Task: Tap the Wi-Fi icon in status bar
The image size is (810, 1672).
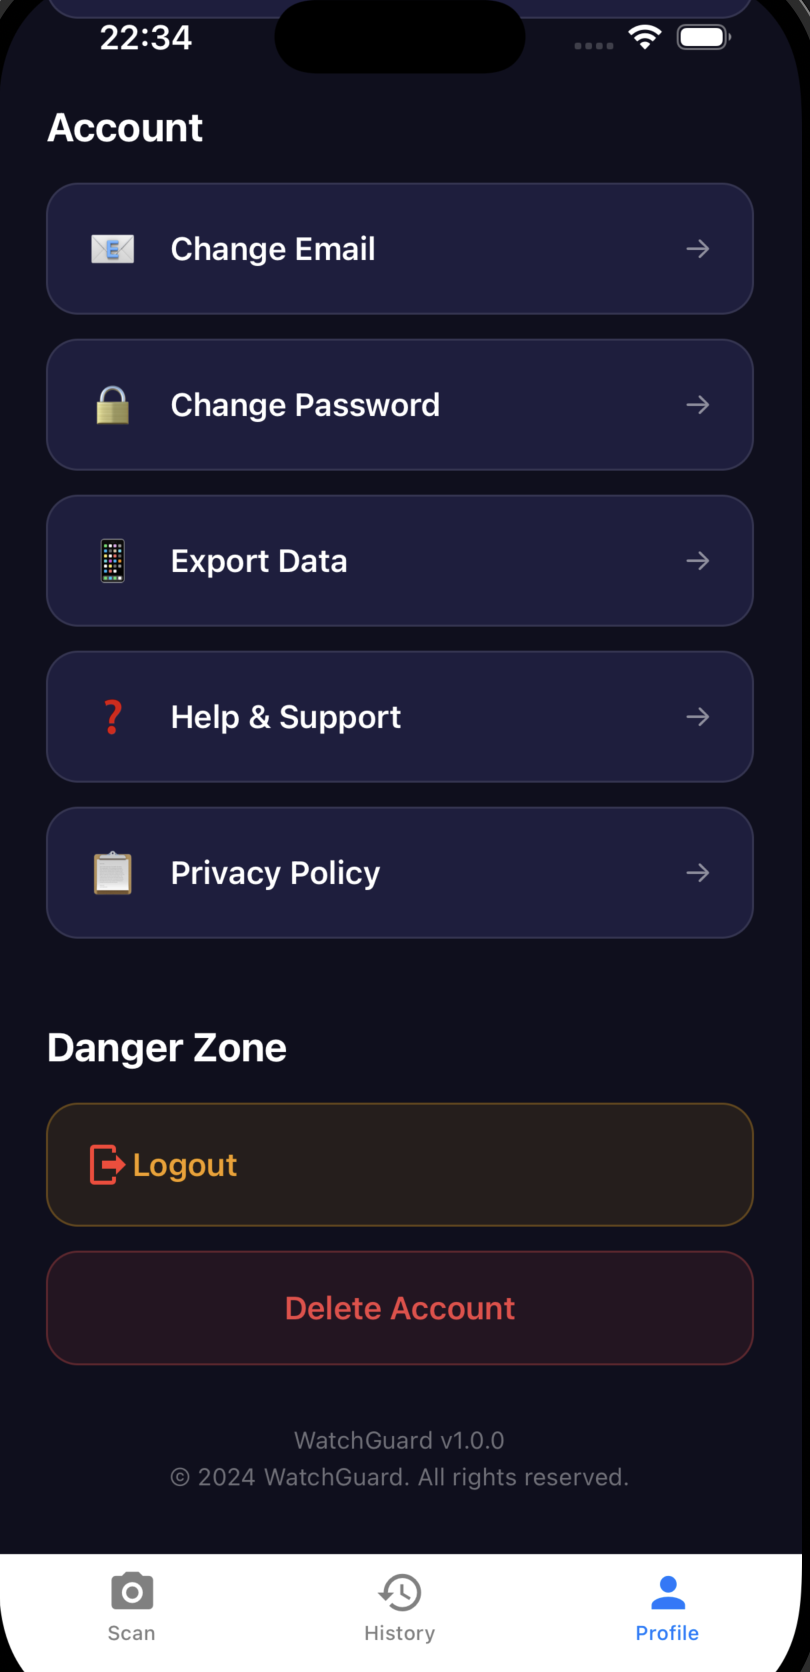Action: click(x=645, y=38)
